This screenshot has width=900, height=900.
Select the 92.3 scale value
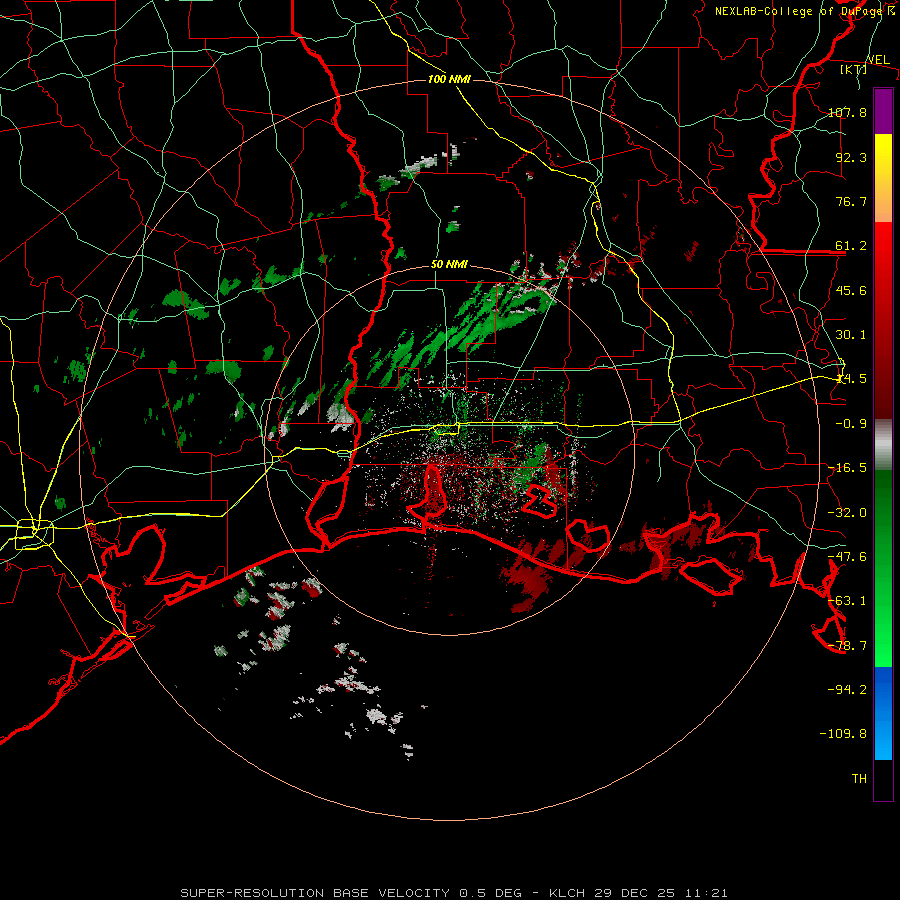coord(851,157)
